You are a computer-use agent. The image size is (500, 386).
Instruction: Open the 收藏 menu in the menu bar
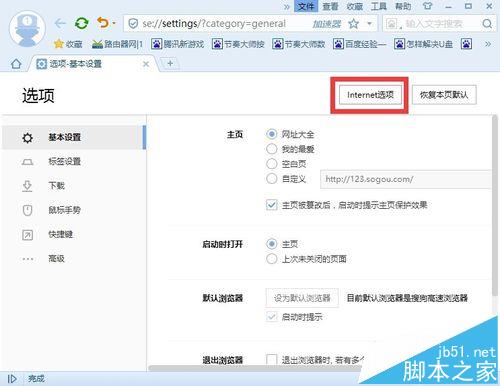355,6
